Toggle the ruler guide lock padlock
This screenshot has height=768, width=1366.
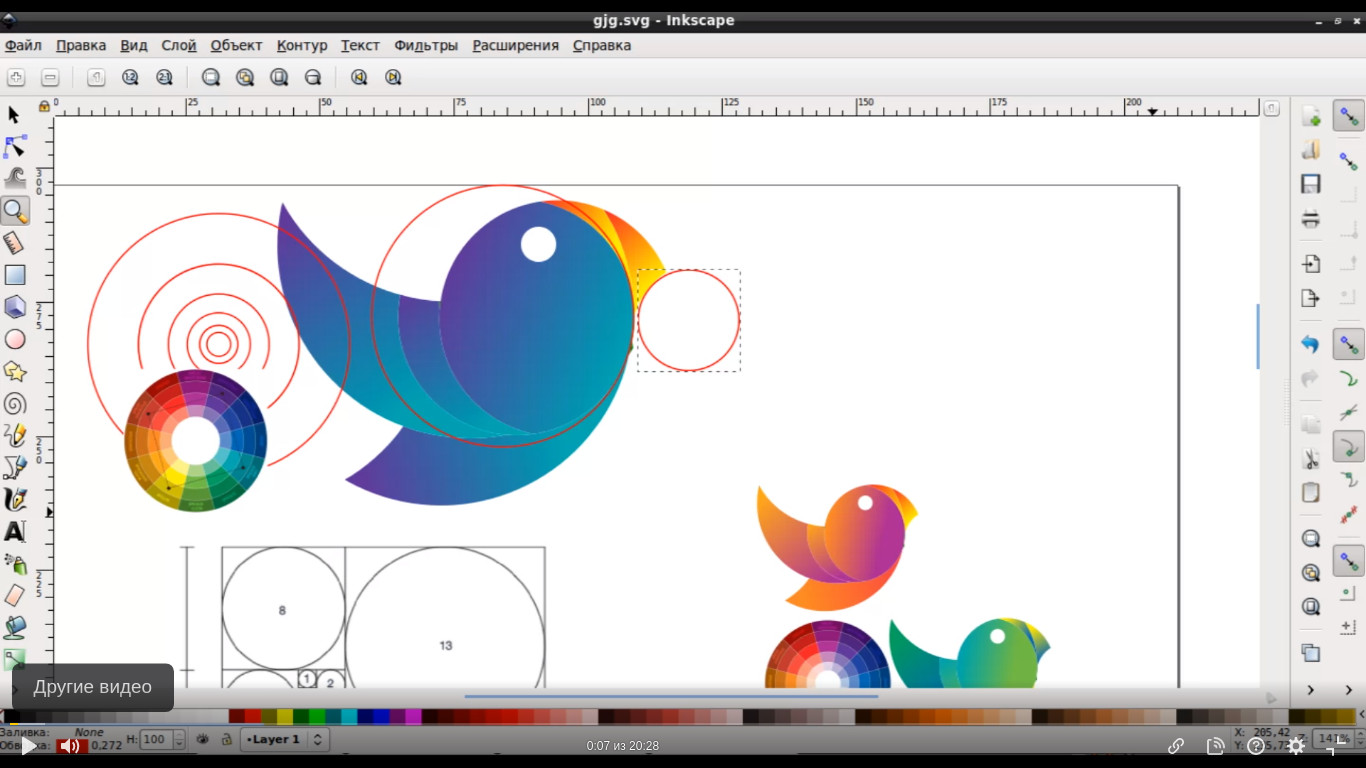(44, 106)
